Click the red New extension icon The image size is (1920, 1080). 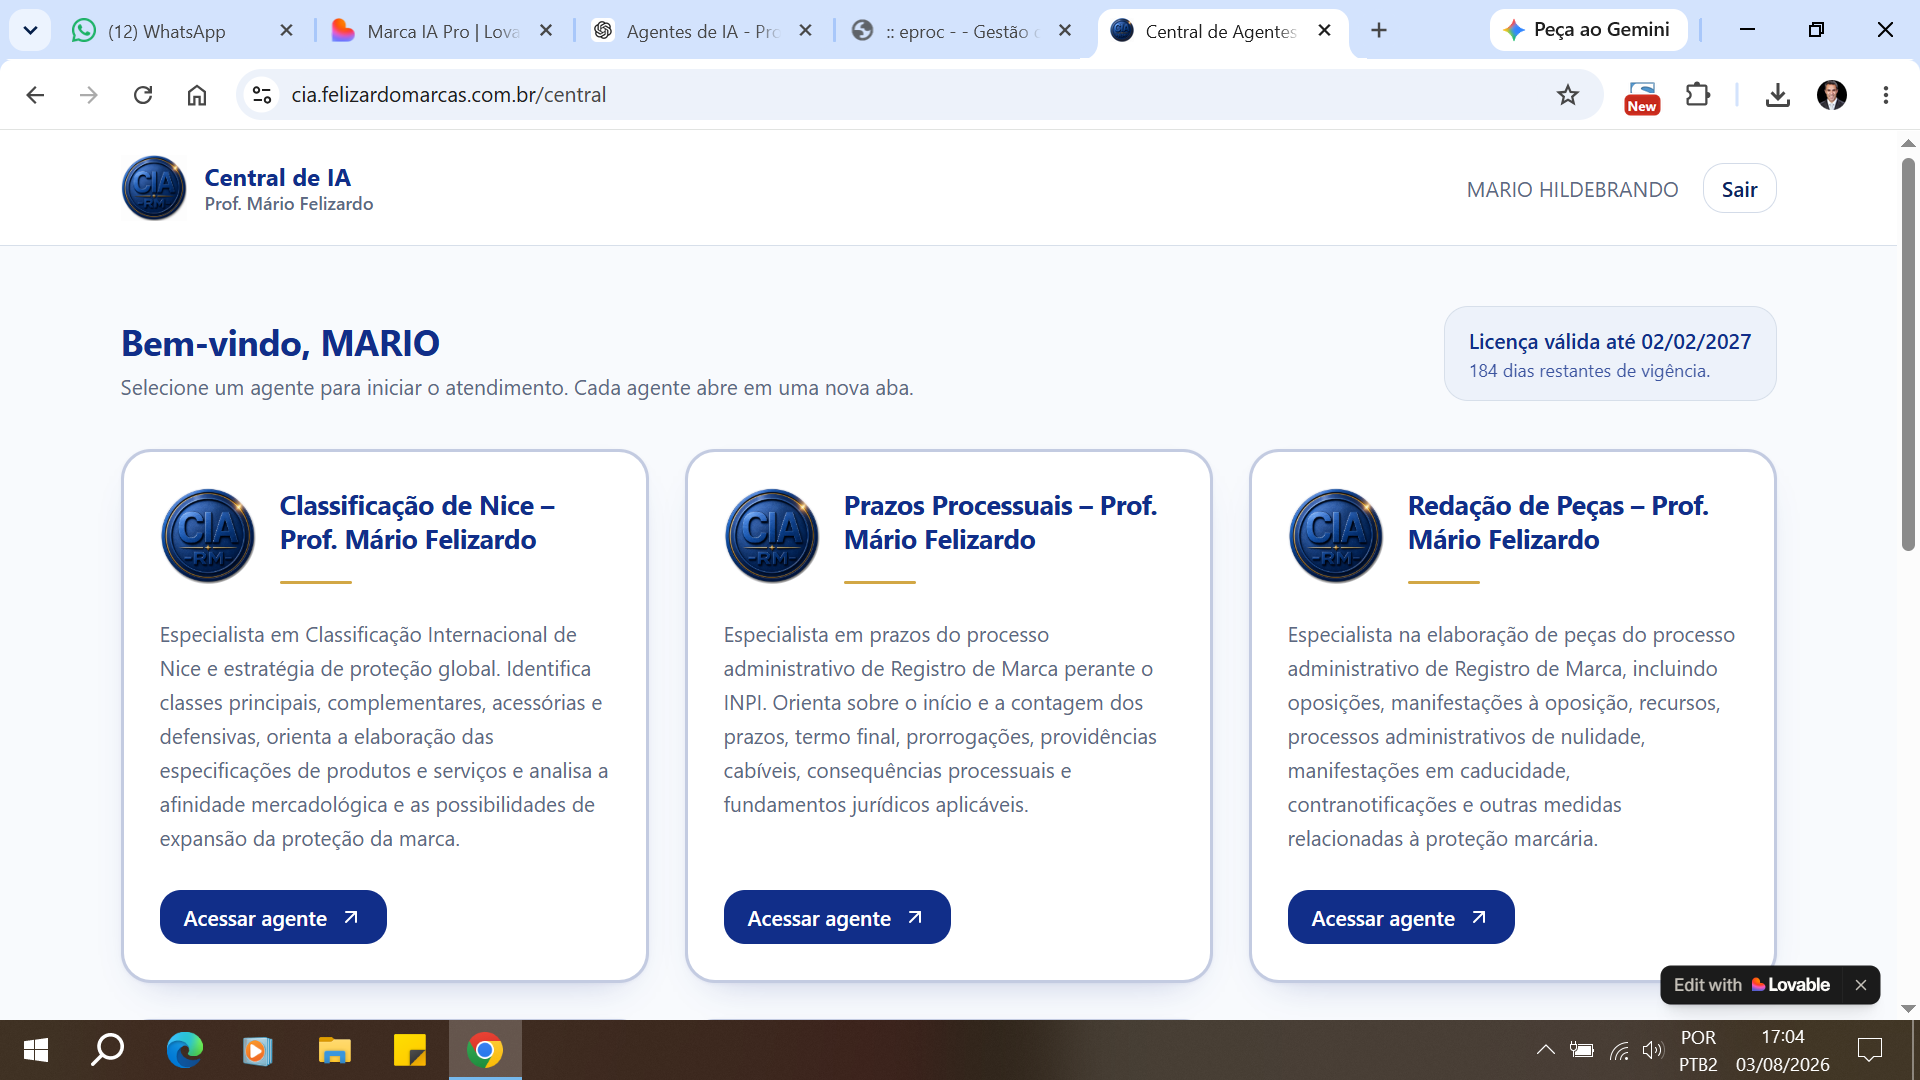click(x=1642, y=98)
